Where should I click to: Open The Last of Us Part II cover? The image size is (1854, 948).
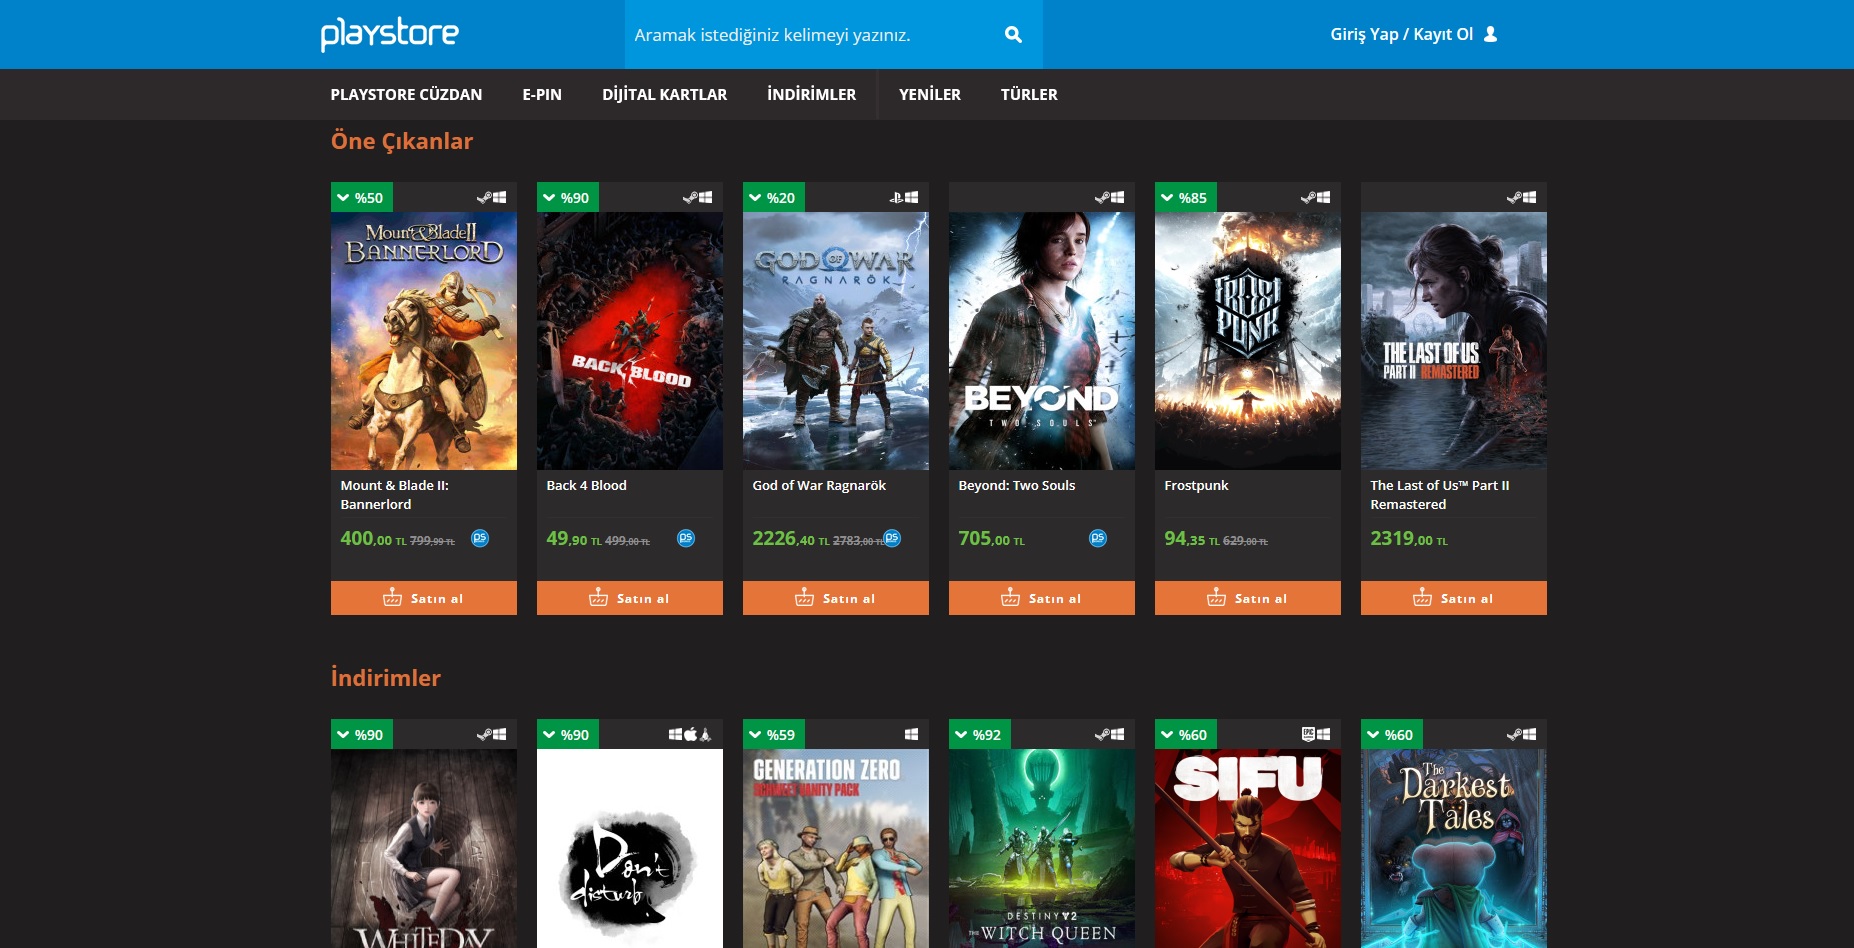(x=1454, y=341)
